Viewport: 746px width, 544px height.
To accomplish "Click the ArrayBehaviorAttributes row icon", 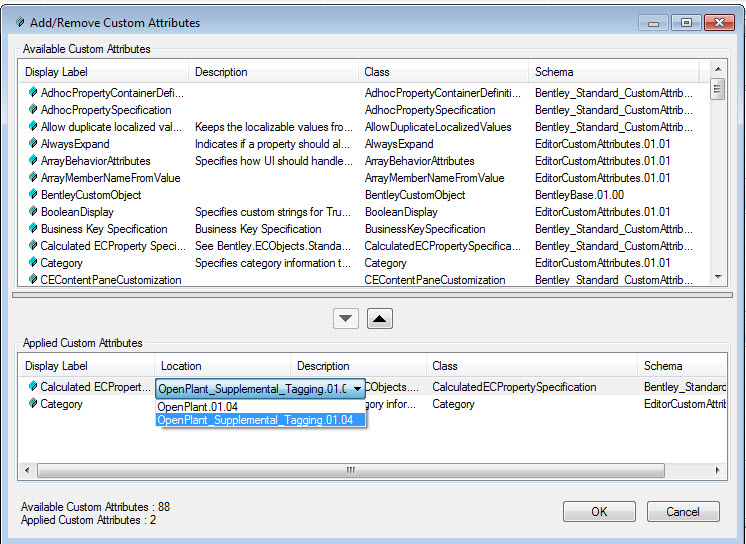I will click(x=33, y=161).
